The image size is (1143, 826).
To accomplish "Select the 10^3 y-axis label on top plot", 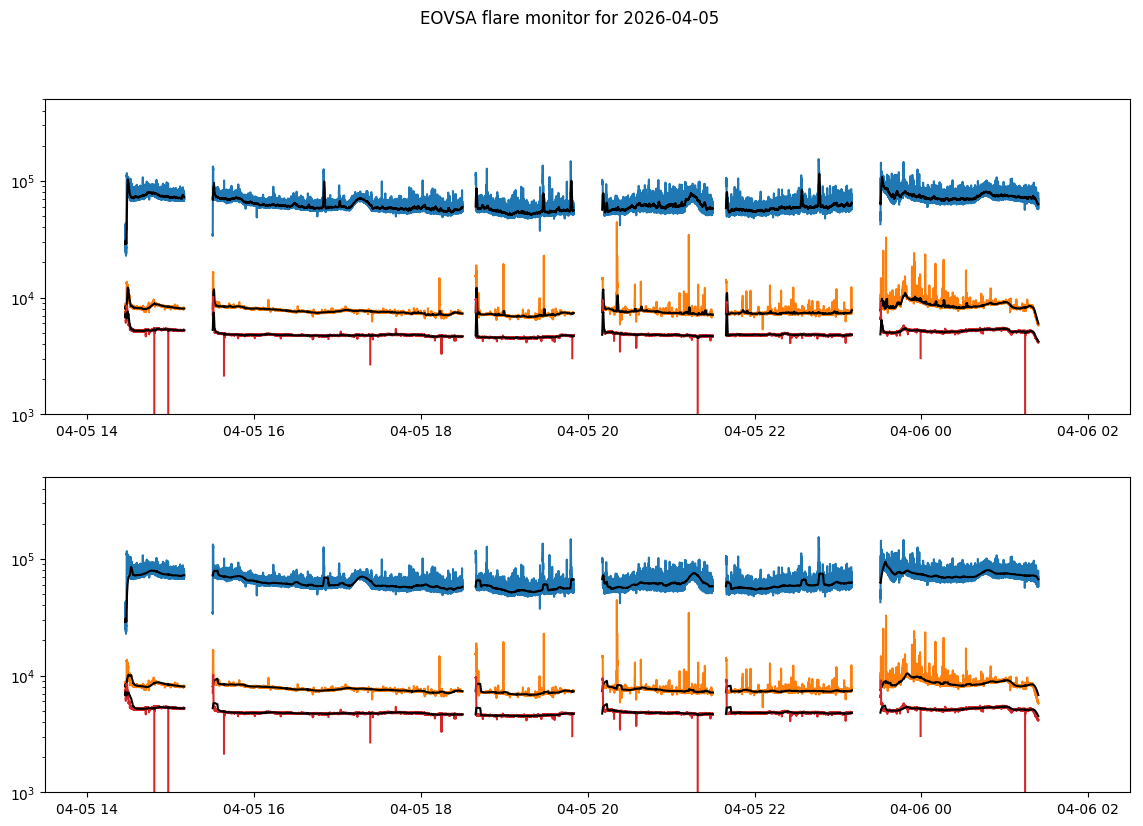I will 26,415.
